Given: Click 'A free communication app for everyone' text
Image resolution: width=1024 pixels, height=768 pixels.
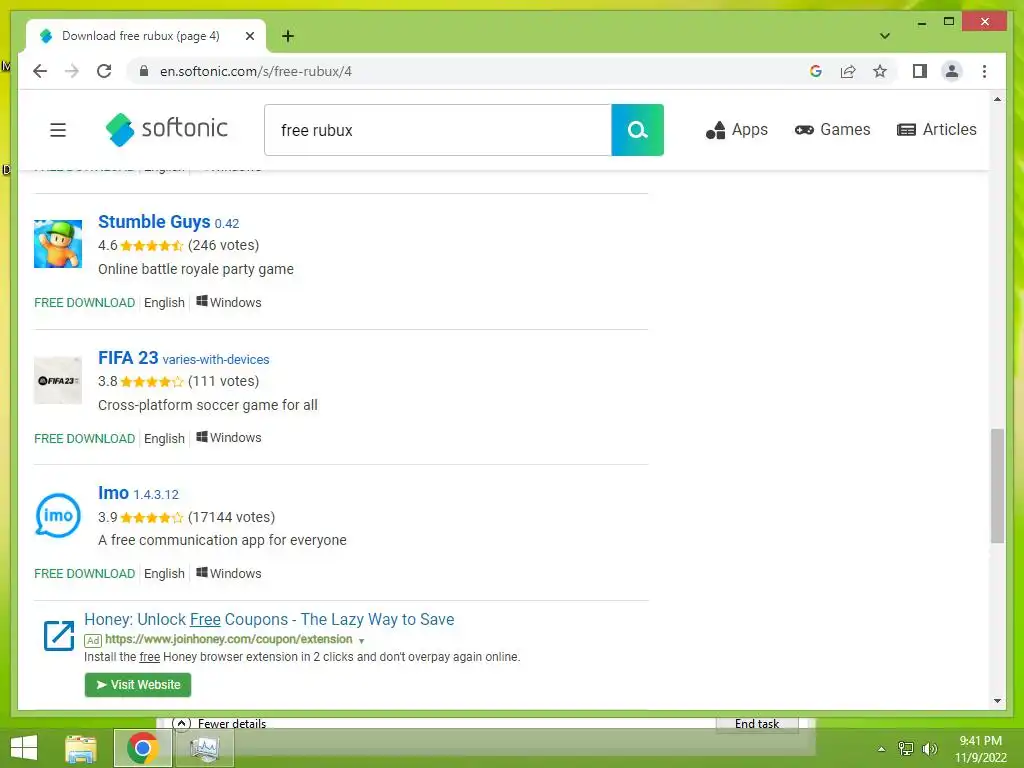Looking at the screenshot, I should tap(222, 540).
